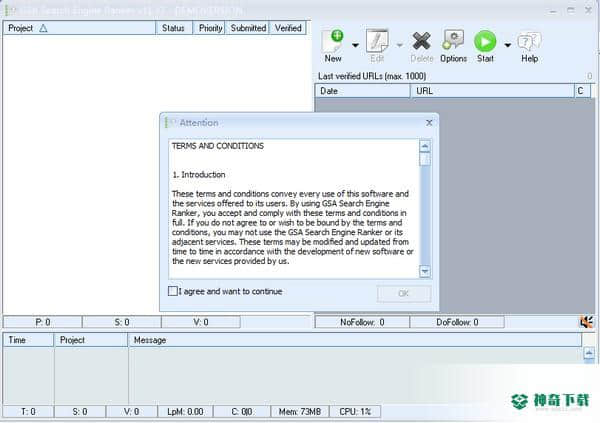Click the DoFollow: 0 status cell
600x423 pixels.
click(x=457, y=322)
